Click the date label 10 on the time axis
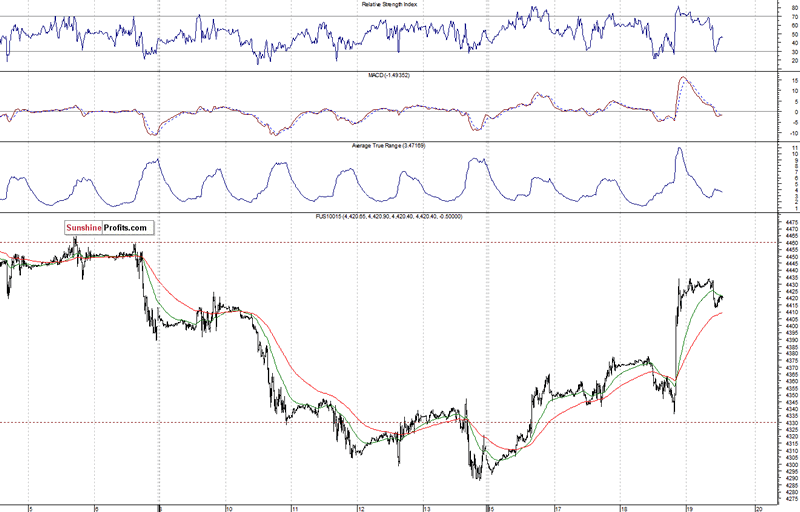Image resolution: width=800 pixels, height=512 pixels. pos(229,507)
